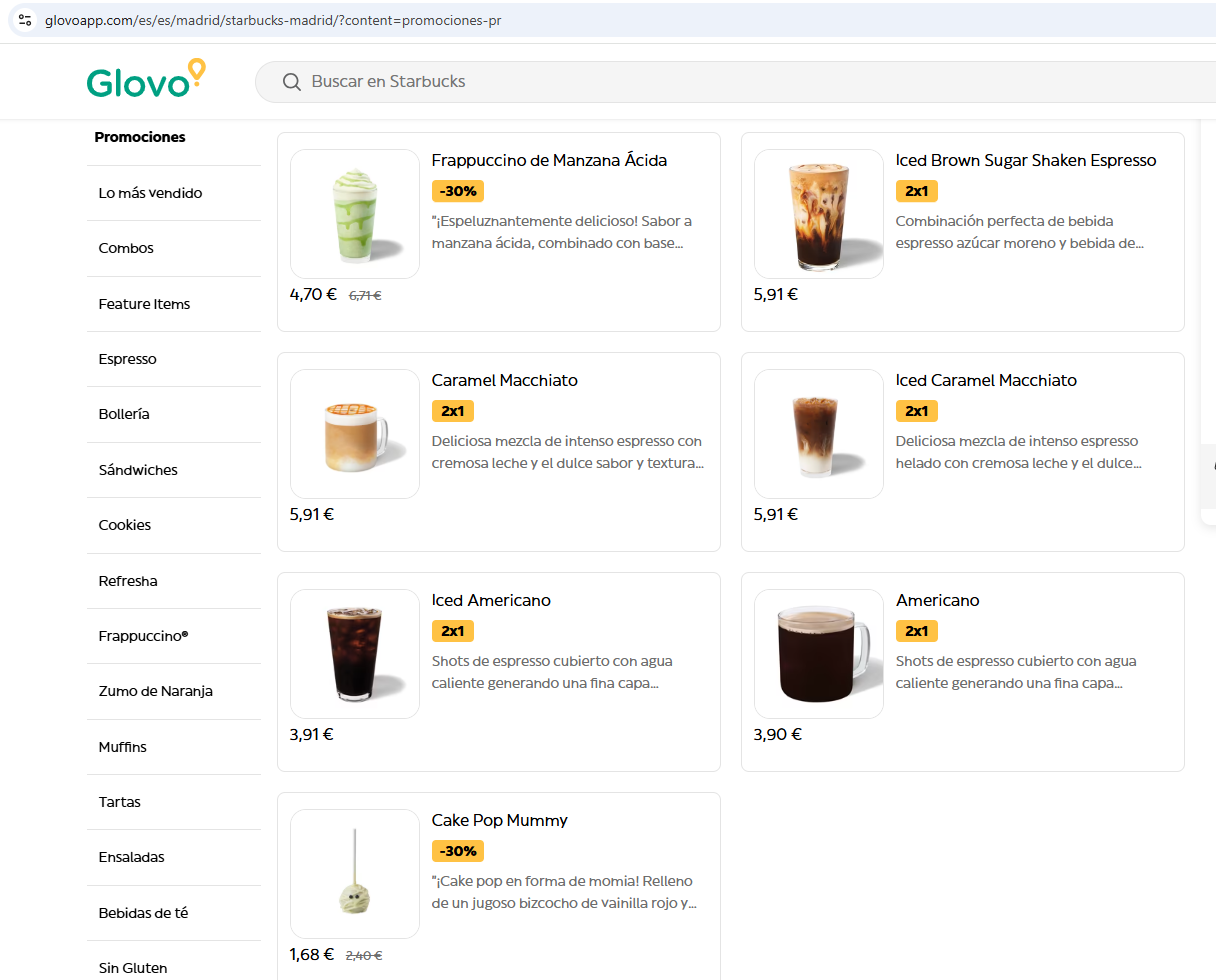Click 'Combinación perfecta de bebida' description

(x=1020, y=232)
